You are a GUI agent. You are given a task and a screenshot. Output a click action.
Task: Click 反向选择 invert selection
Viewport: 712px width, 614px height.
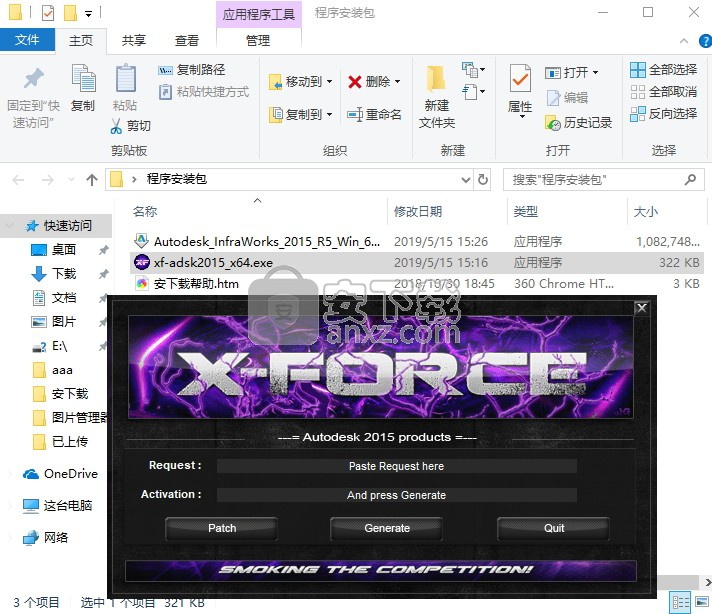point(663,114)
